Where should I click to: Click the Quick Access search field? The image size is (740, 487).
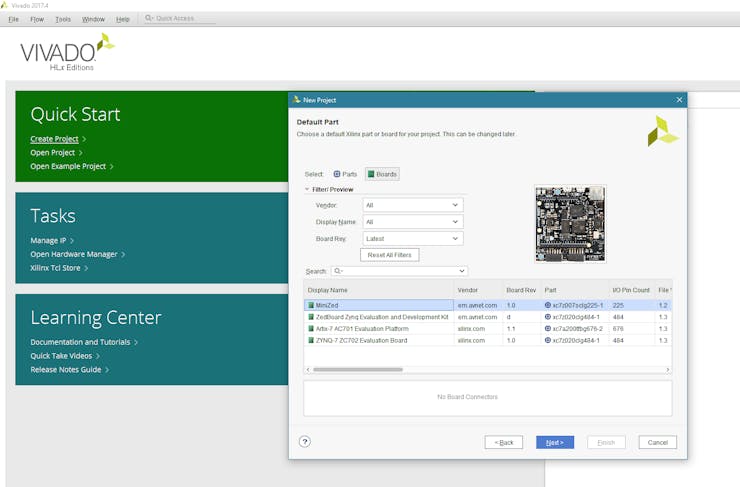(x=179, y=18)
